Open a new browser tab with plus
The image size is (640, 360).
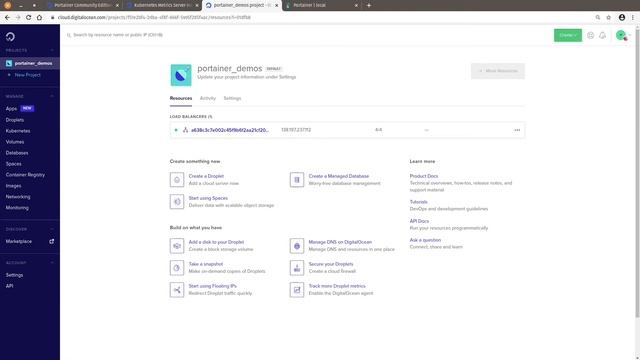coord(369,5)
